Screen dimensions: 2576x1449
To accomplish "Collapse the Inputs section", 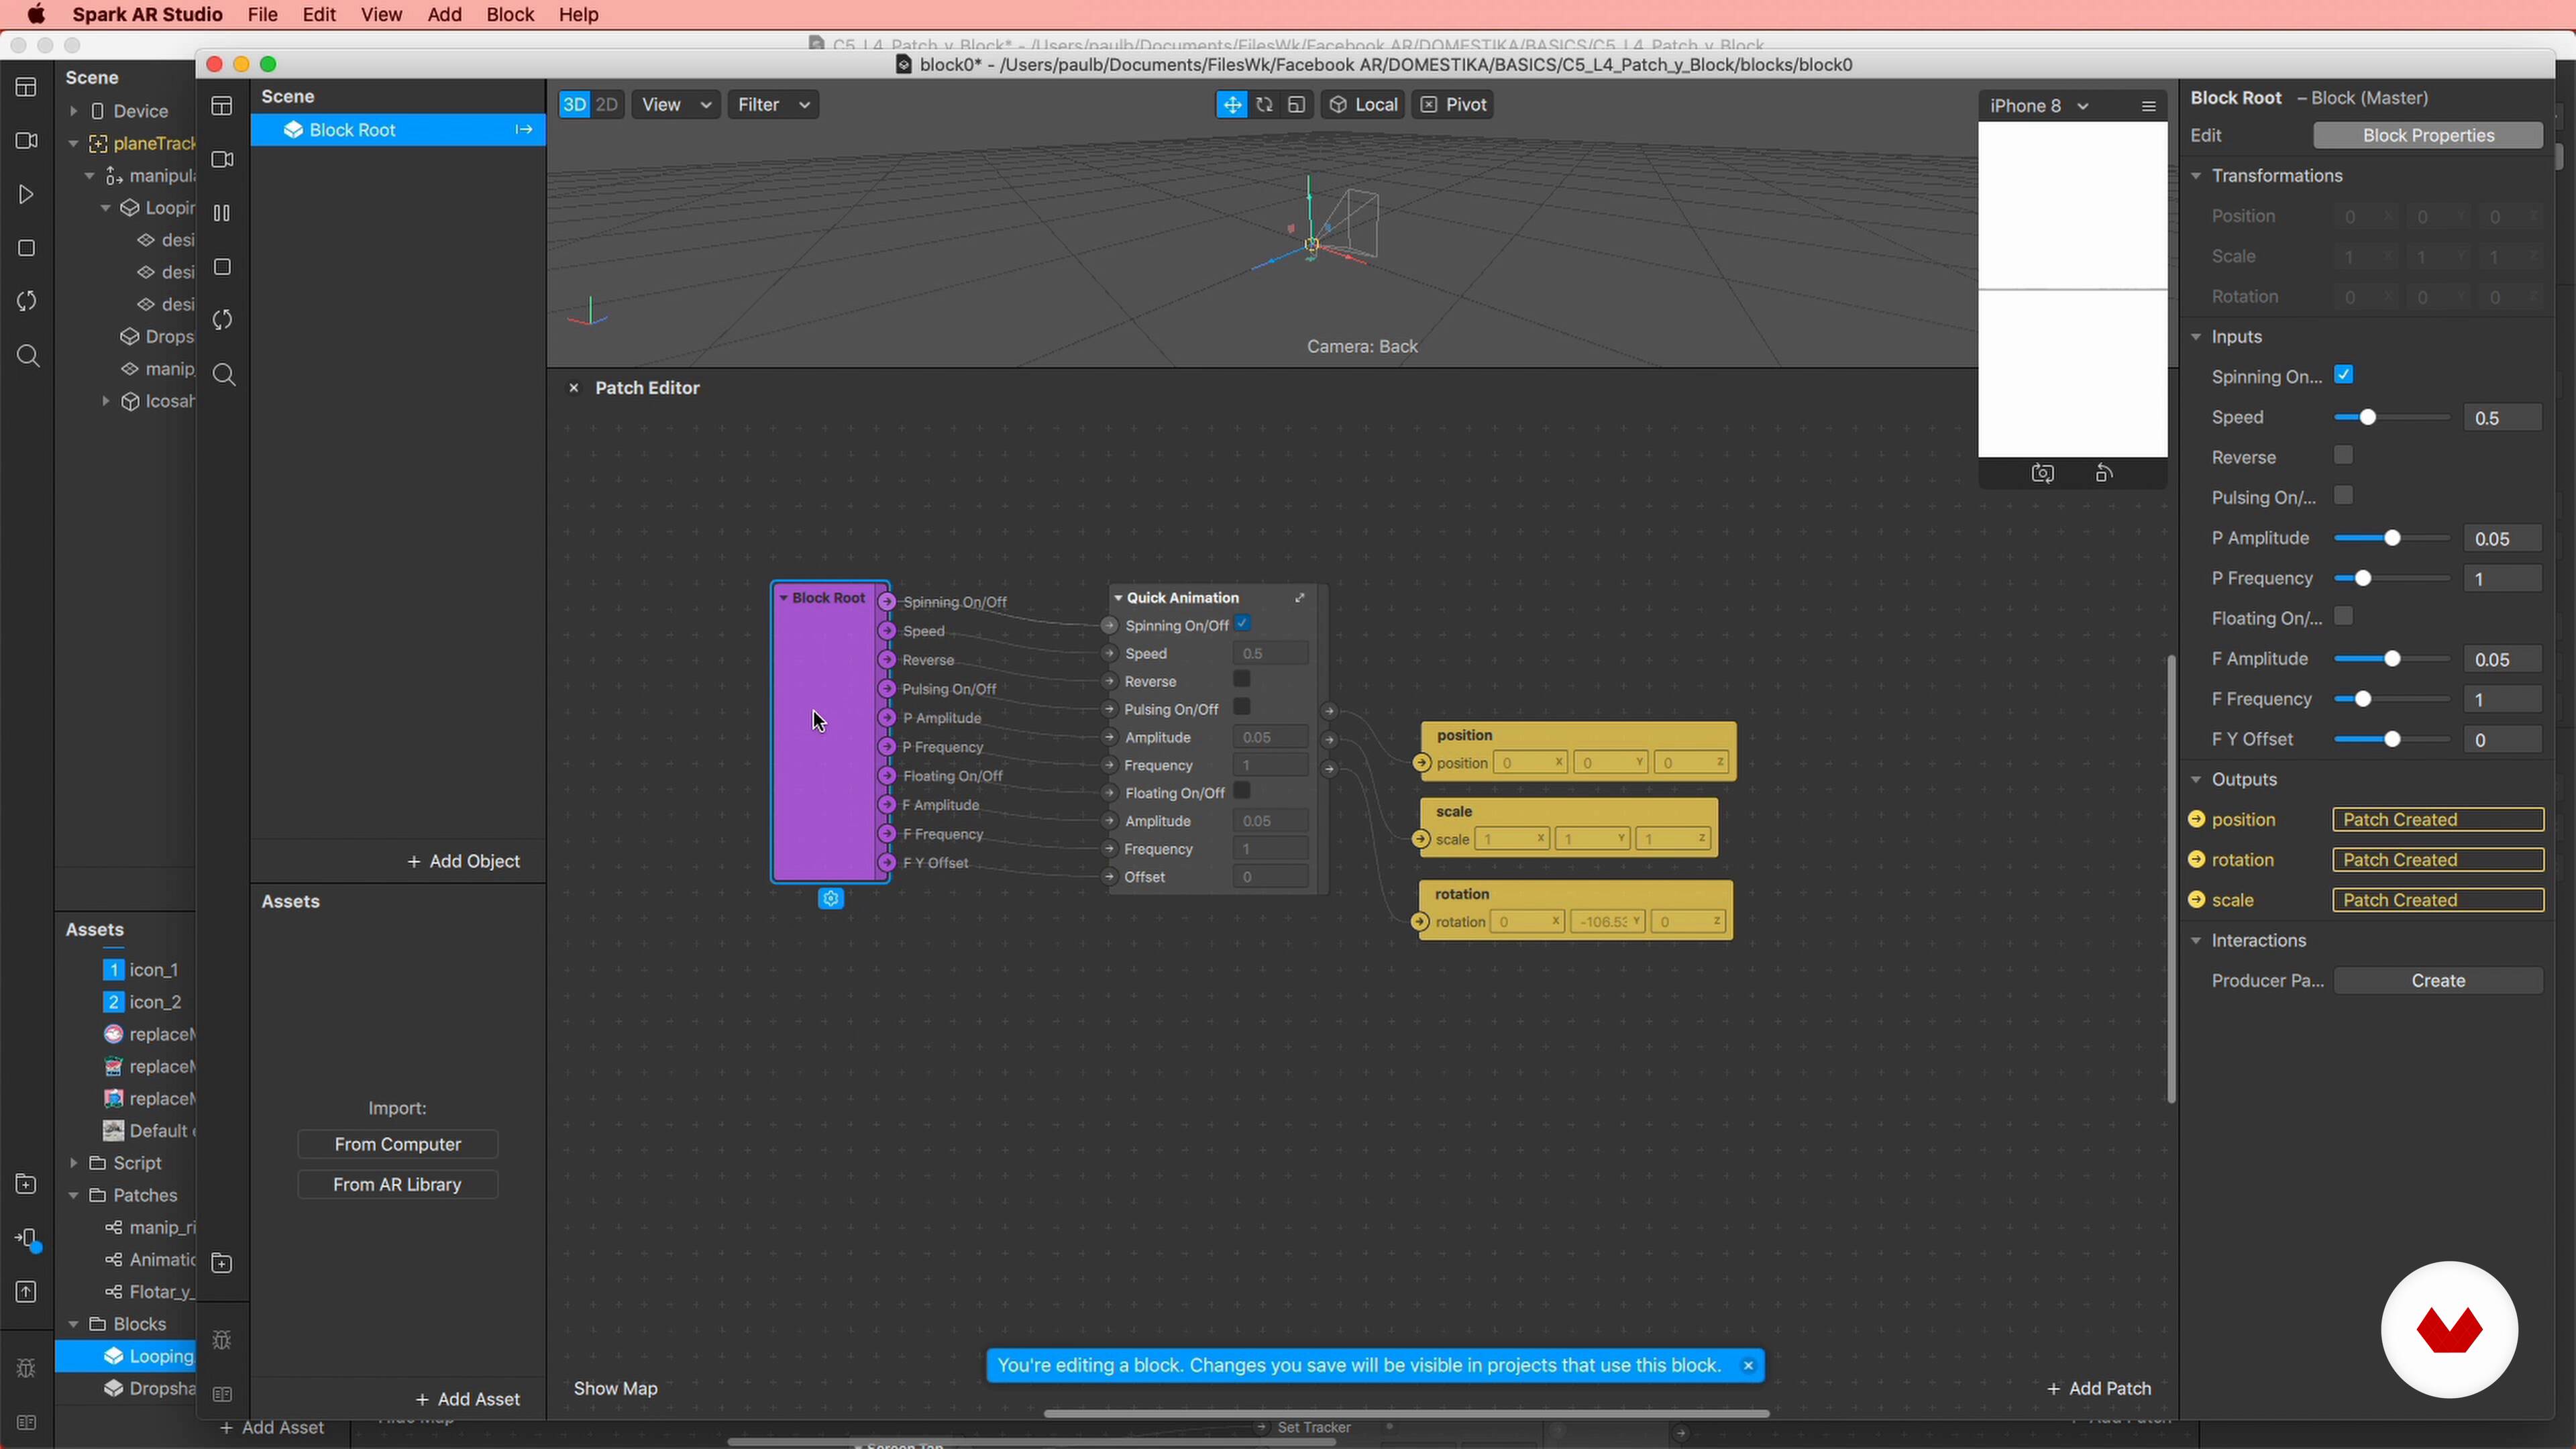I will click(x=2197, y=337).
